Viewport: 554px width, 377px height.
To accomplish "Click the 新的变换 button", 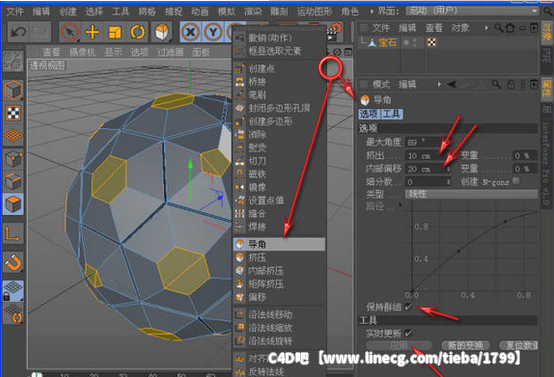I will click(x=465, y=345).
